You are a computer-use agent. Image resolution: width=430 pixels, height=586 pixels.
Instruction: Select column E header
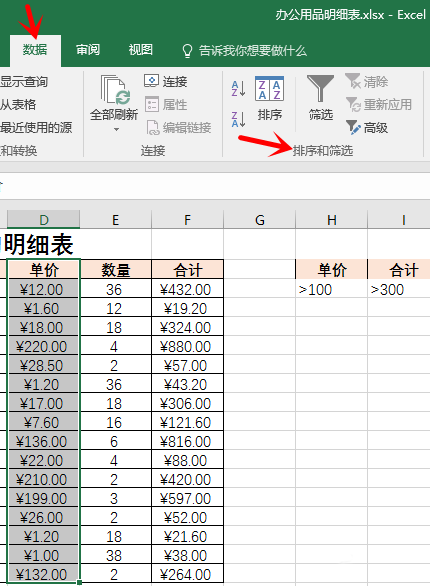click(x=115, y=219)
